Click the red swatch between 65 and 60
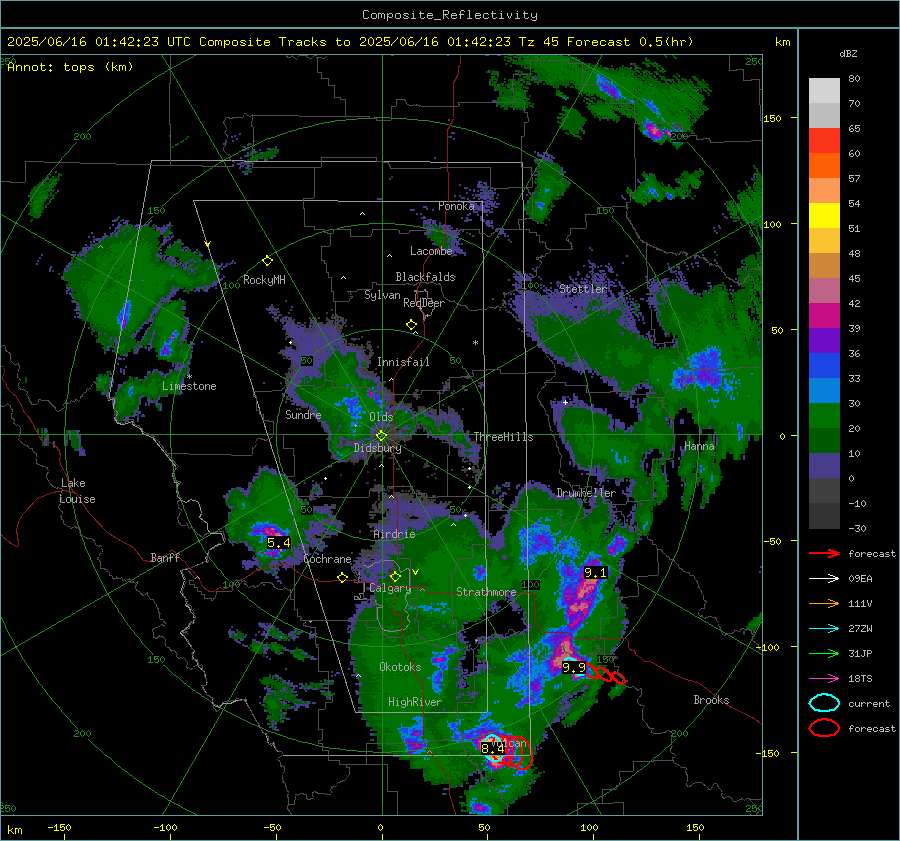 pyautogui.click(x=824, y=141)
